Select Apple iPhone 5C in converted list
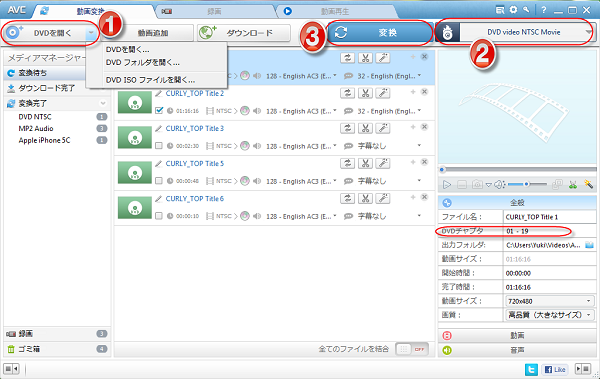The height and width of the screenshot is (379, 600). click(44, 140)
